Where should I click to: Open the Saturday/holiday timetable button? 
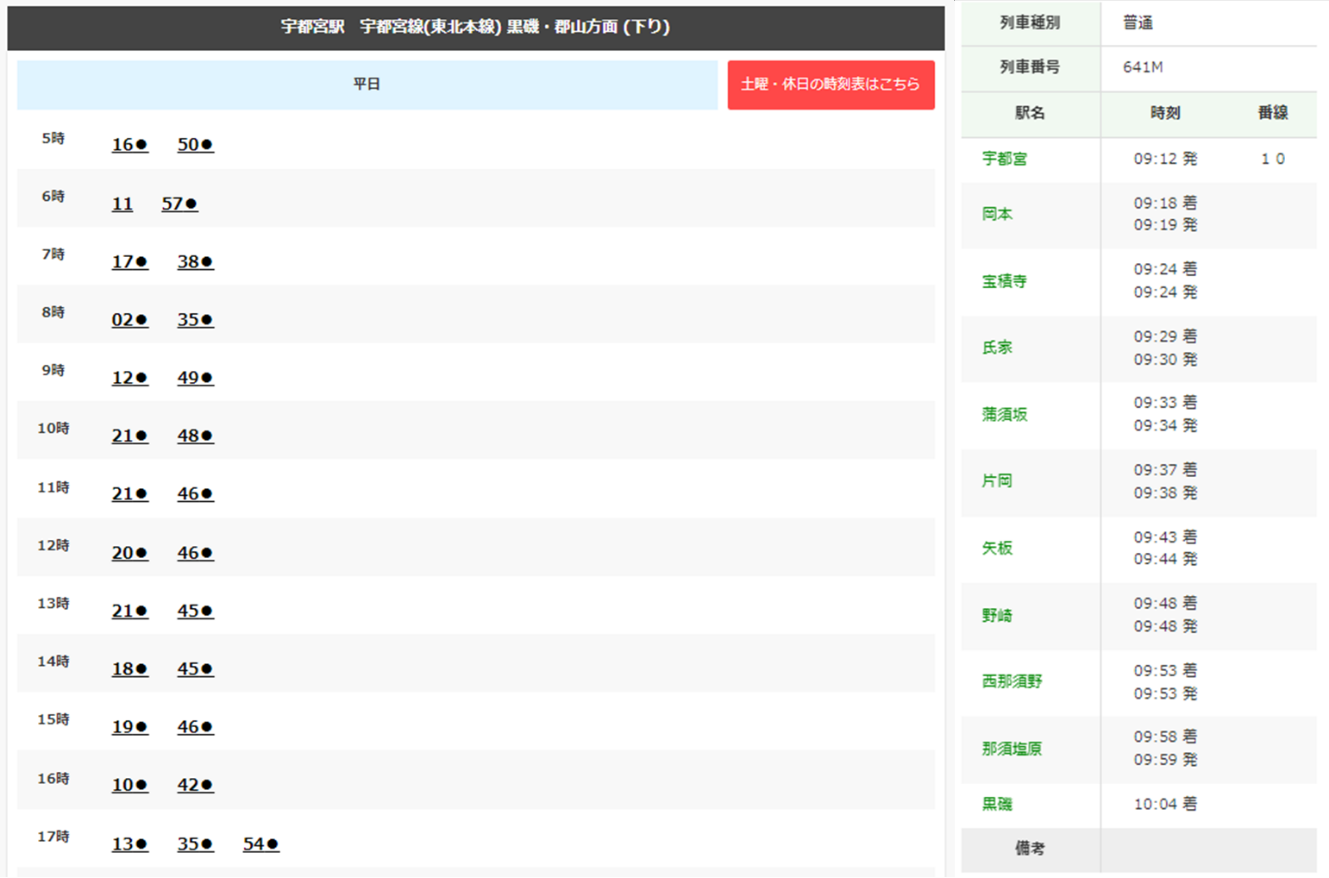(830, 85)
